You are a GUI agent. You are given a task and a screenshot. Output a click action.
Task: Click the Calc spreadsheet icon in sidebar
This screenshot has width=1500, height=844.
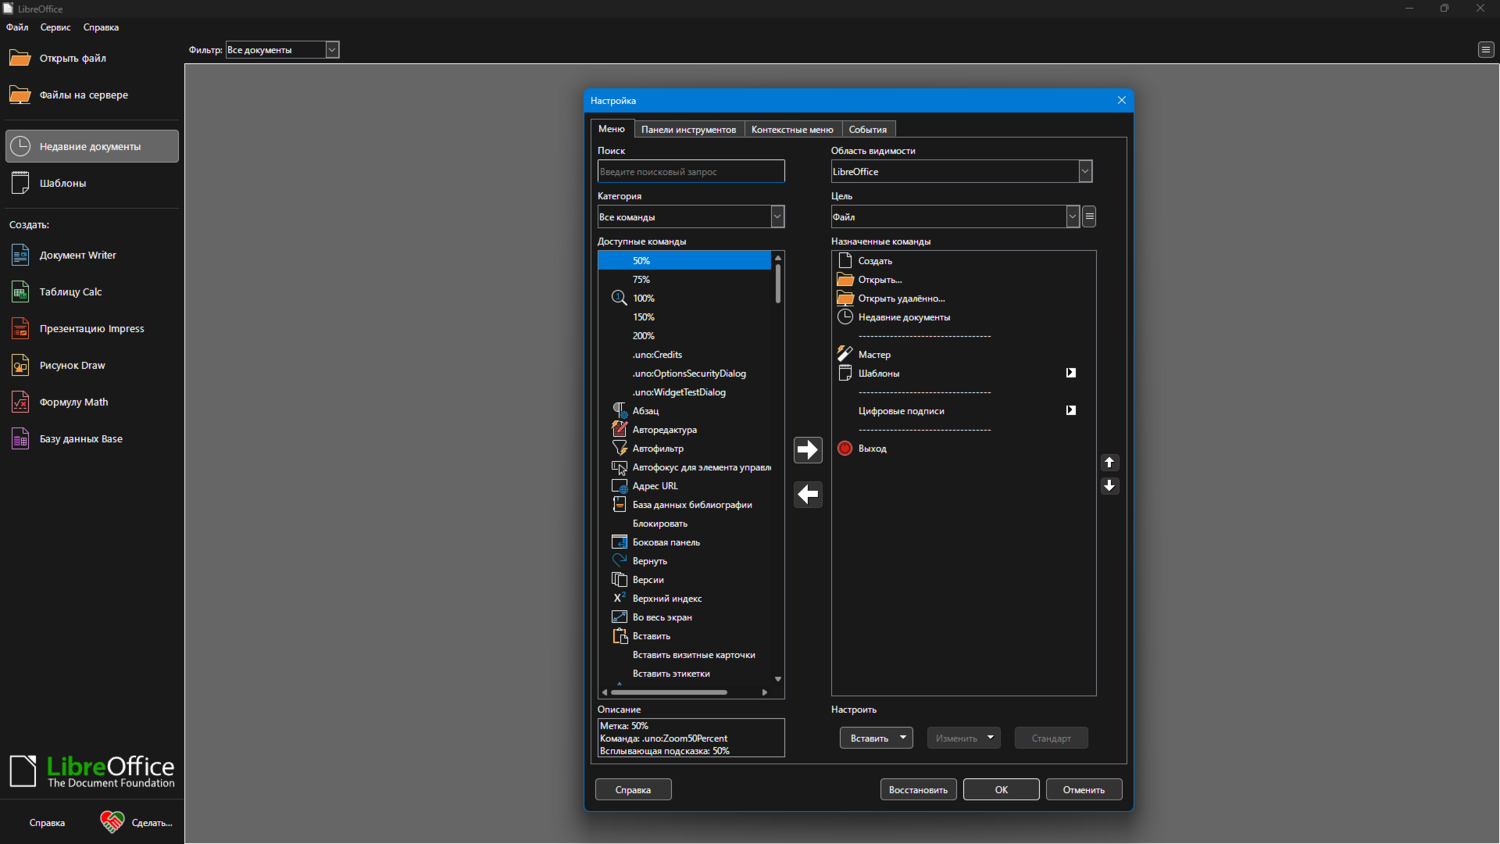[20, 292]
